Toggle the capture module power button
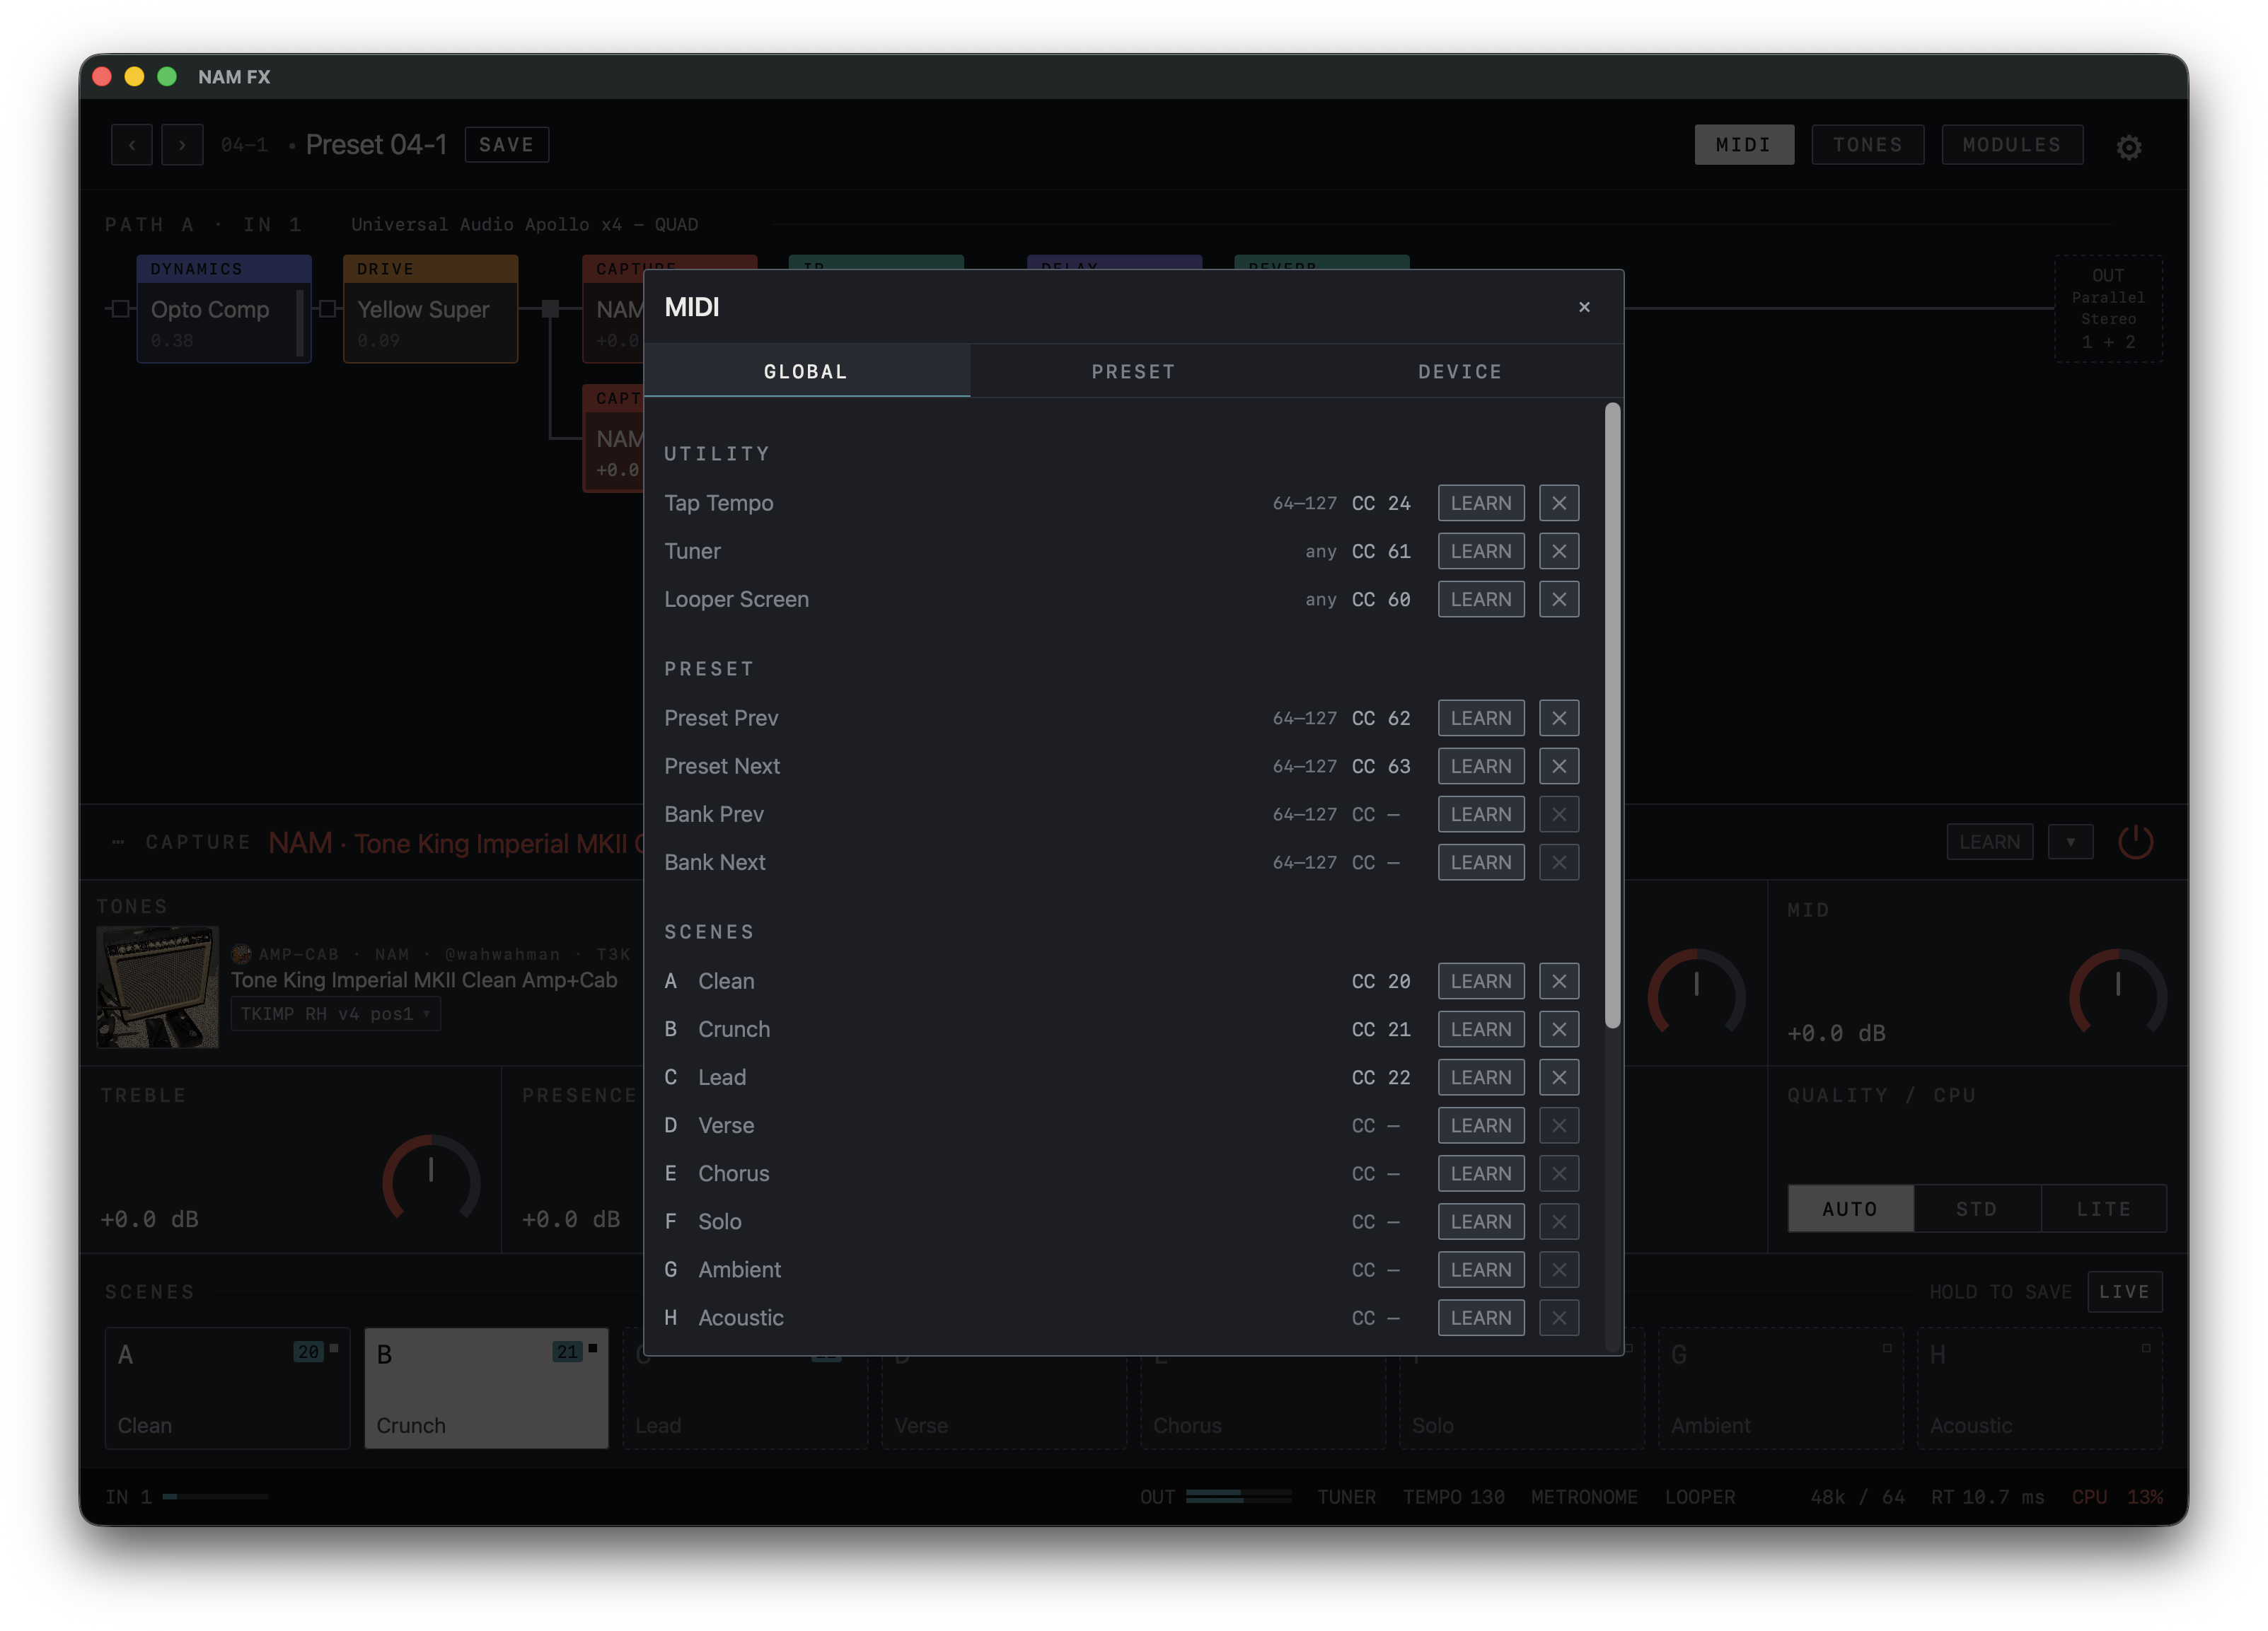The image size is (2268, 1631). [x=2135, y=842]
